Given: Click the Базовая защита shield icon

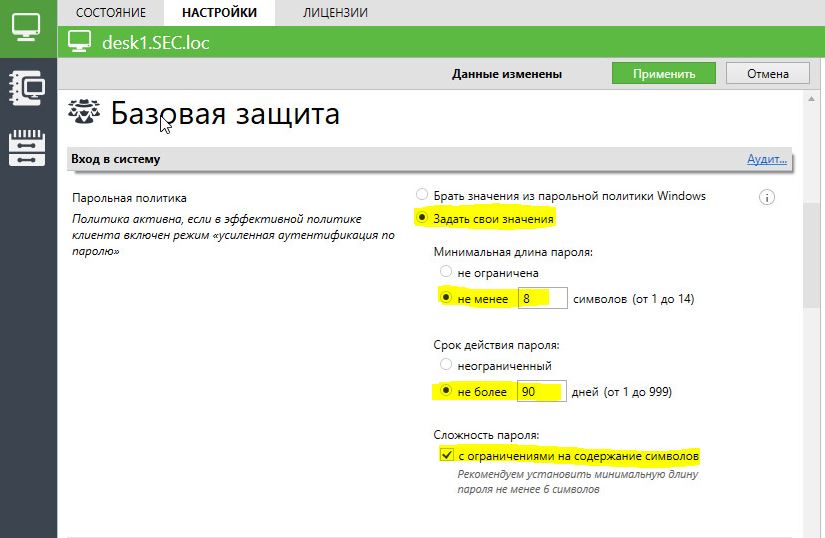Looking at the screenshot, I should click(x=84, y=112).
